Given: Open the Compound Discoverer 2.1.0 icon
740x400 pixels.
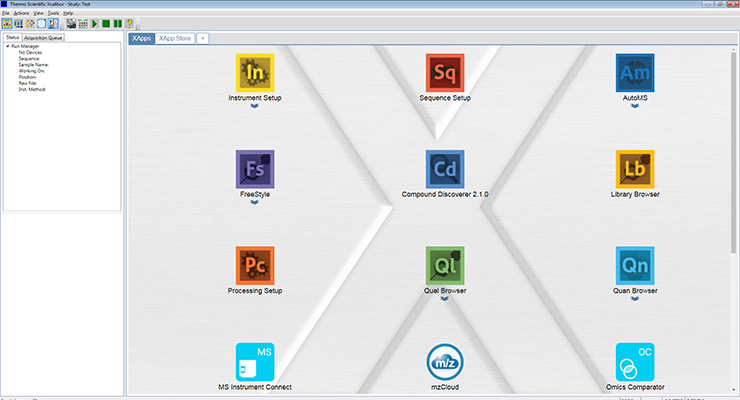Looking at the screenshot, I should pyautogui.click(x=445, y=169).
